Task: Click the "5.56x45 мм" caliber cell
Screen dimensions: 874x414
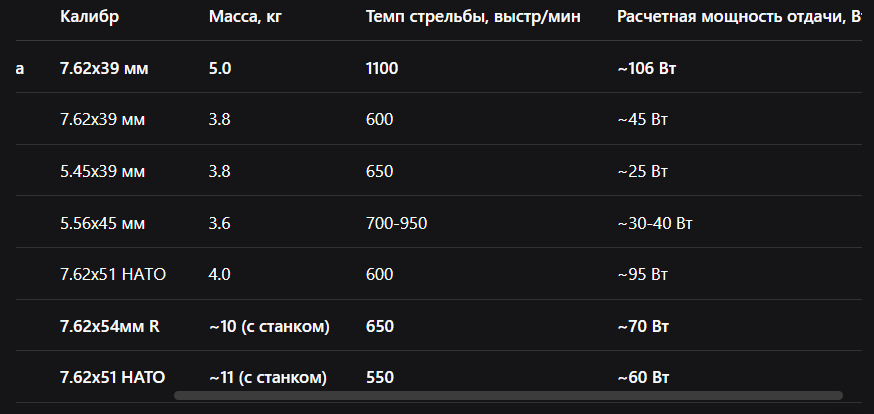Action: point(102,223)
